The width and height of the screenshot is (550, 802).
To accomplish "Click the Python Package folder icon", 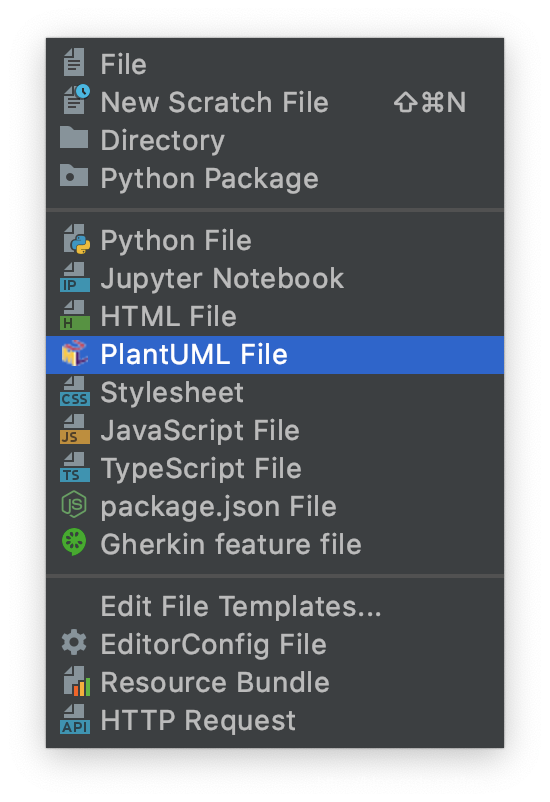I will [x=74, y=175].
